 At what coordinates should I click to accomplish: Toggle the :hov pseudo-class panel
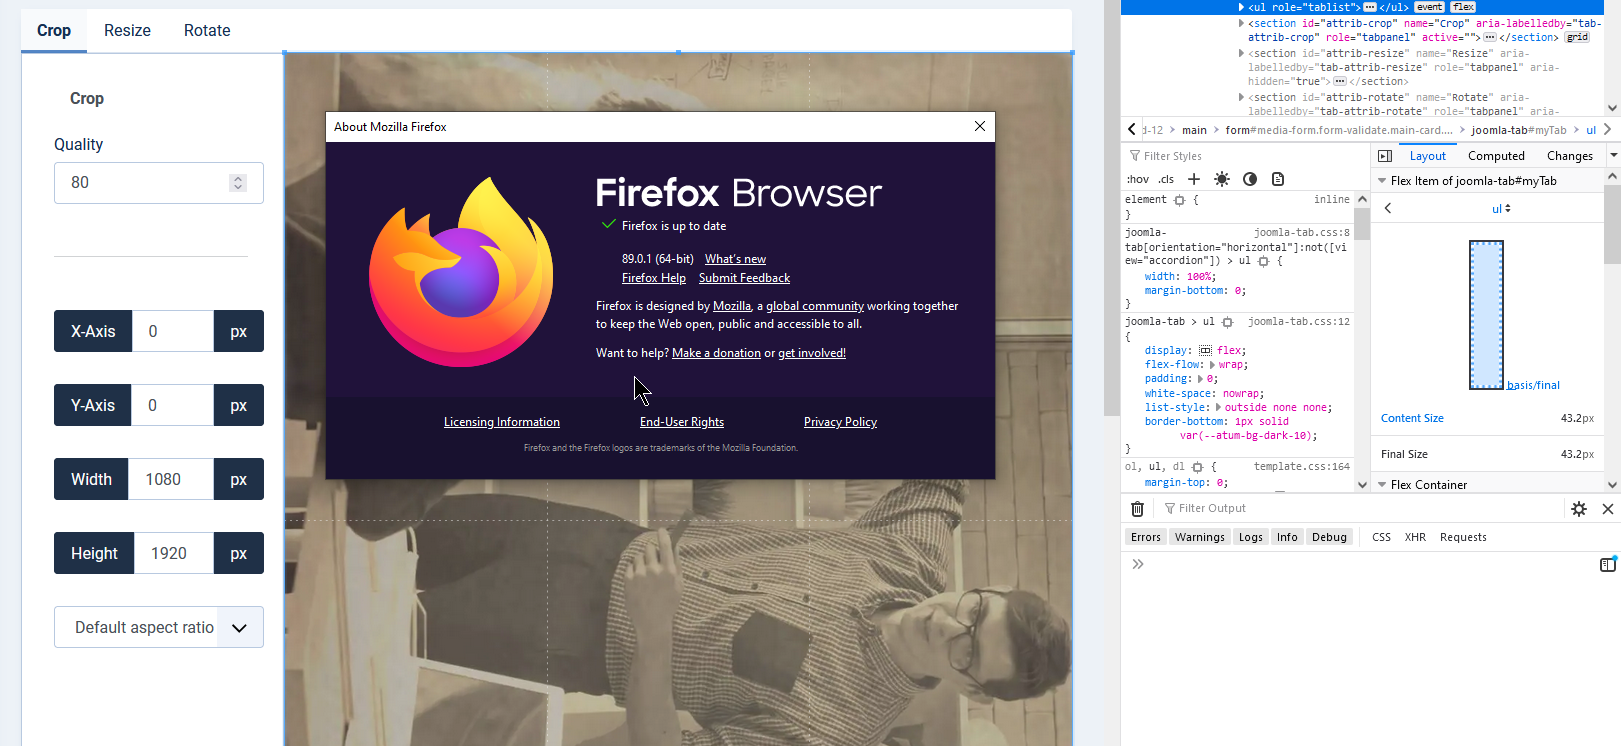(1138, 180)
